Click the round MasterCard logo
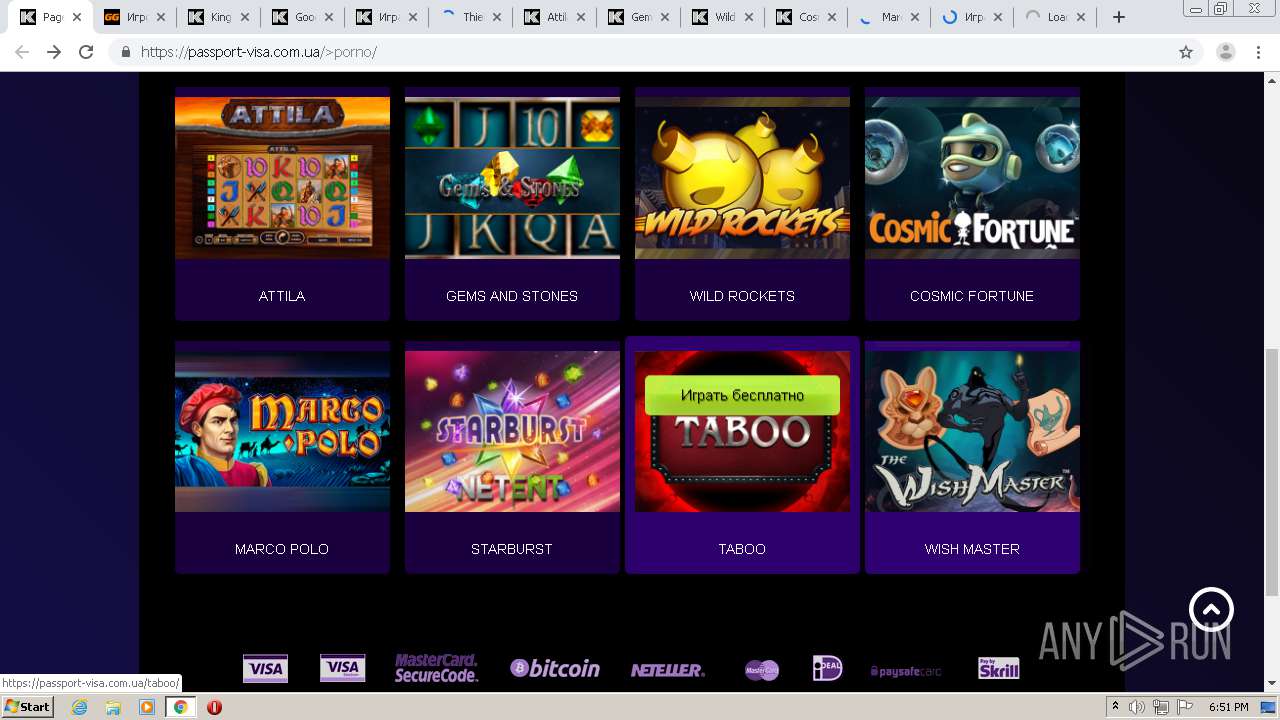1280x720 pixels. [762, 670]
